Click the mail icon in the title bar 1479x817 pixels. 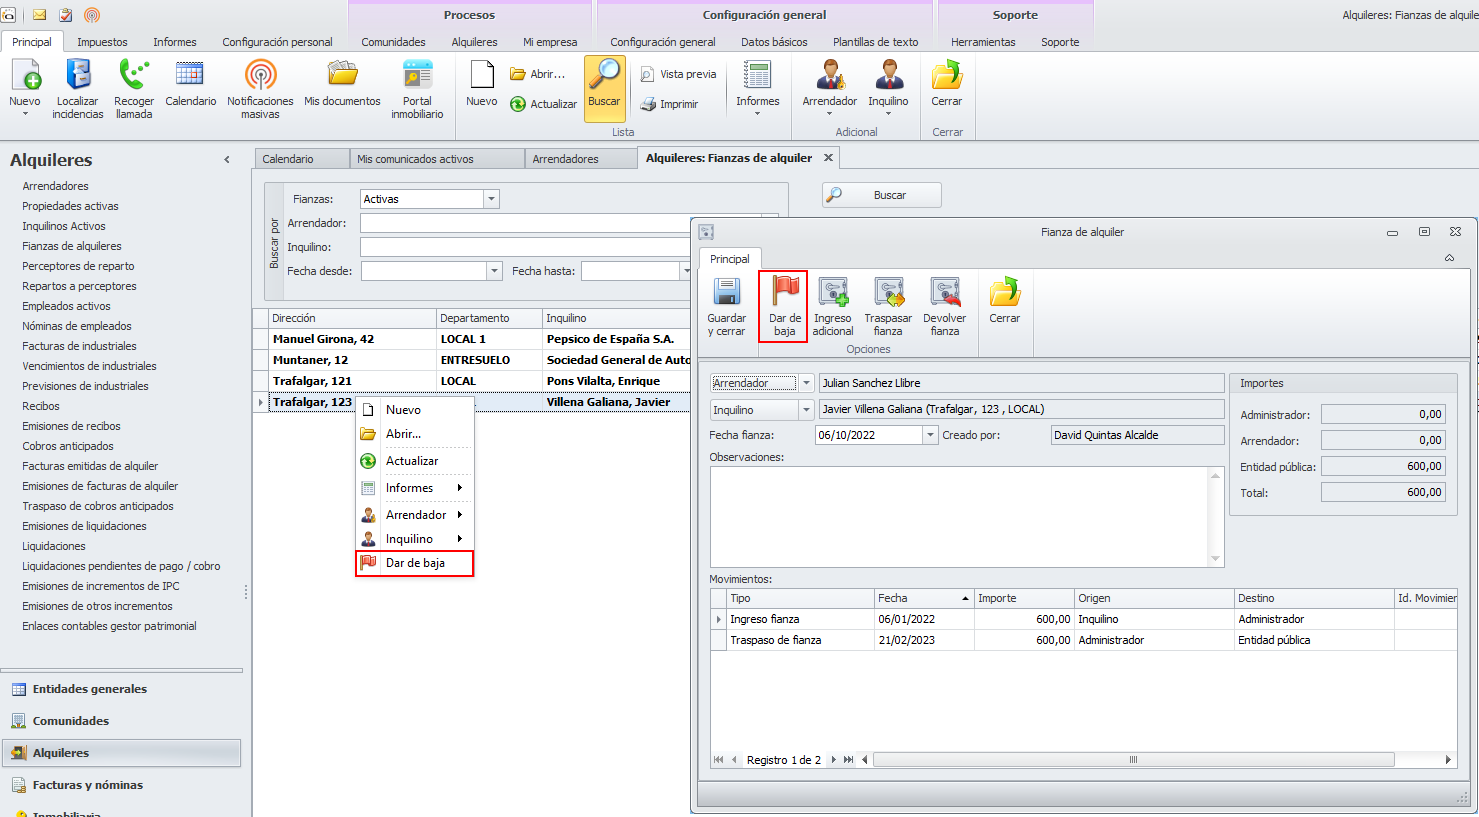point(40,15)
